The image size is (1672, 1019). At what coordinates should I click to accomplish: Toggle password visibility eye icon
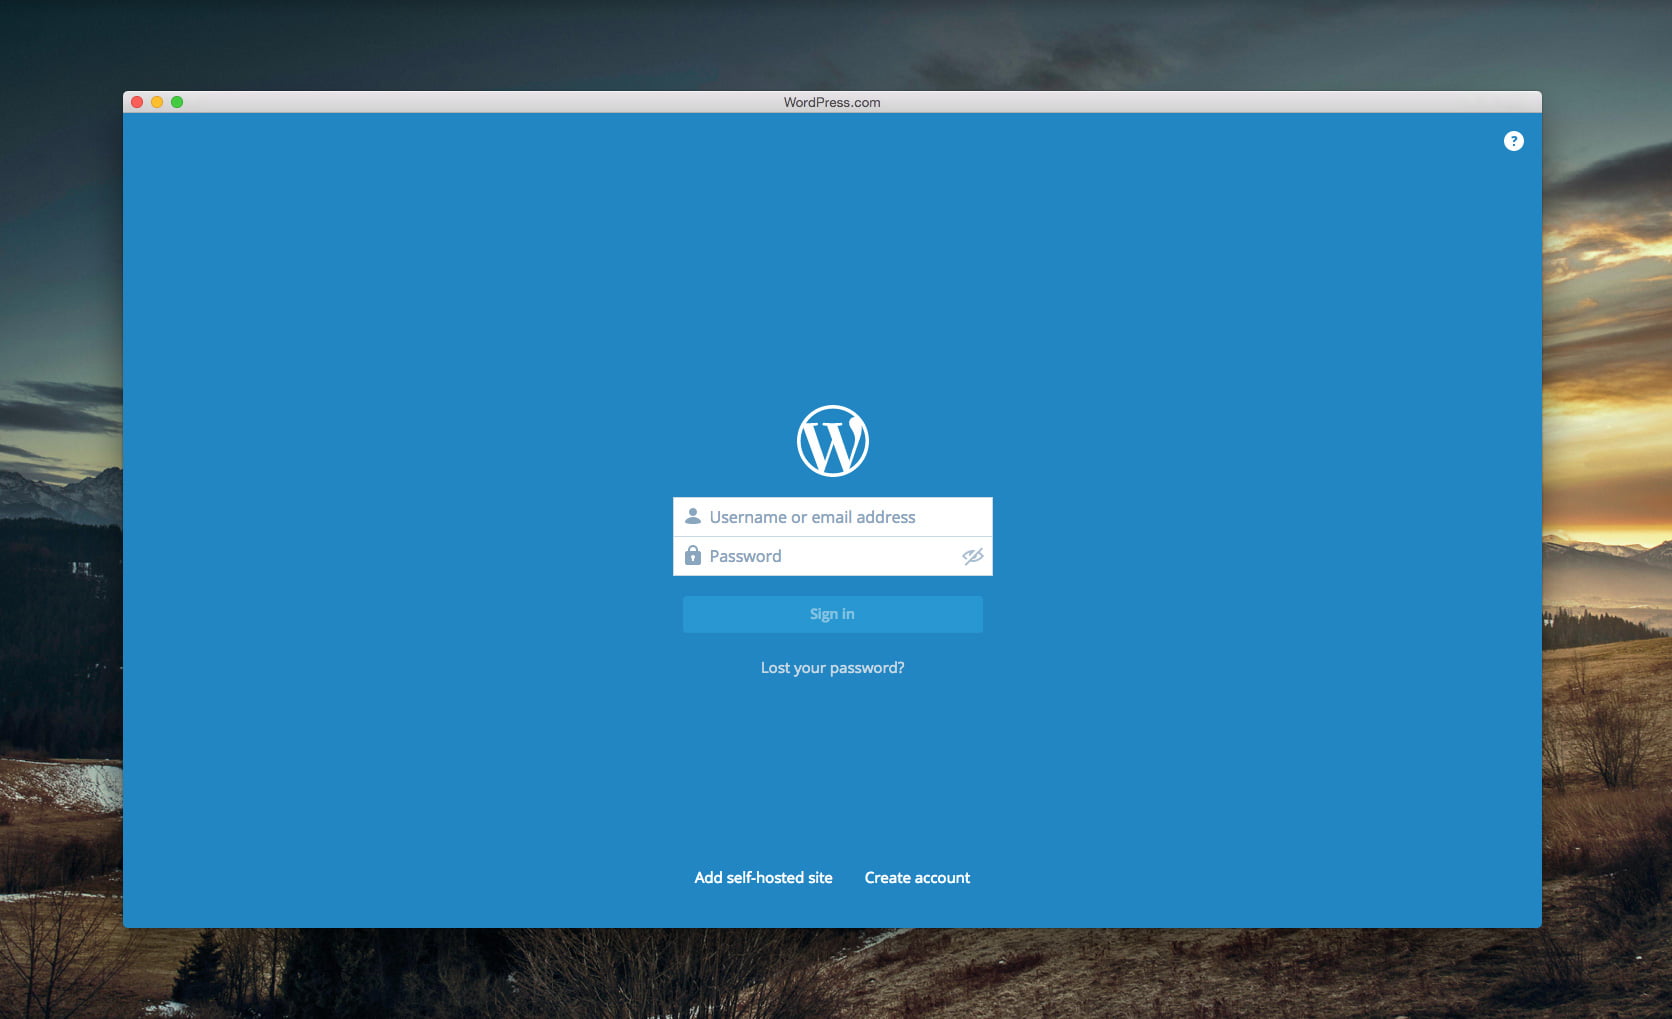[972, 556]
